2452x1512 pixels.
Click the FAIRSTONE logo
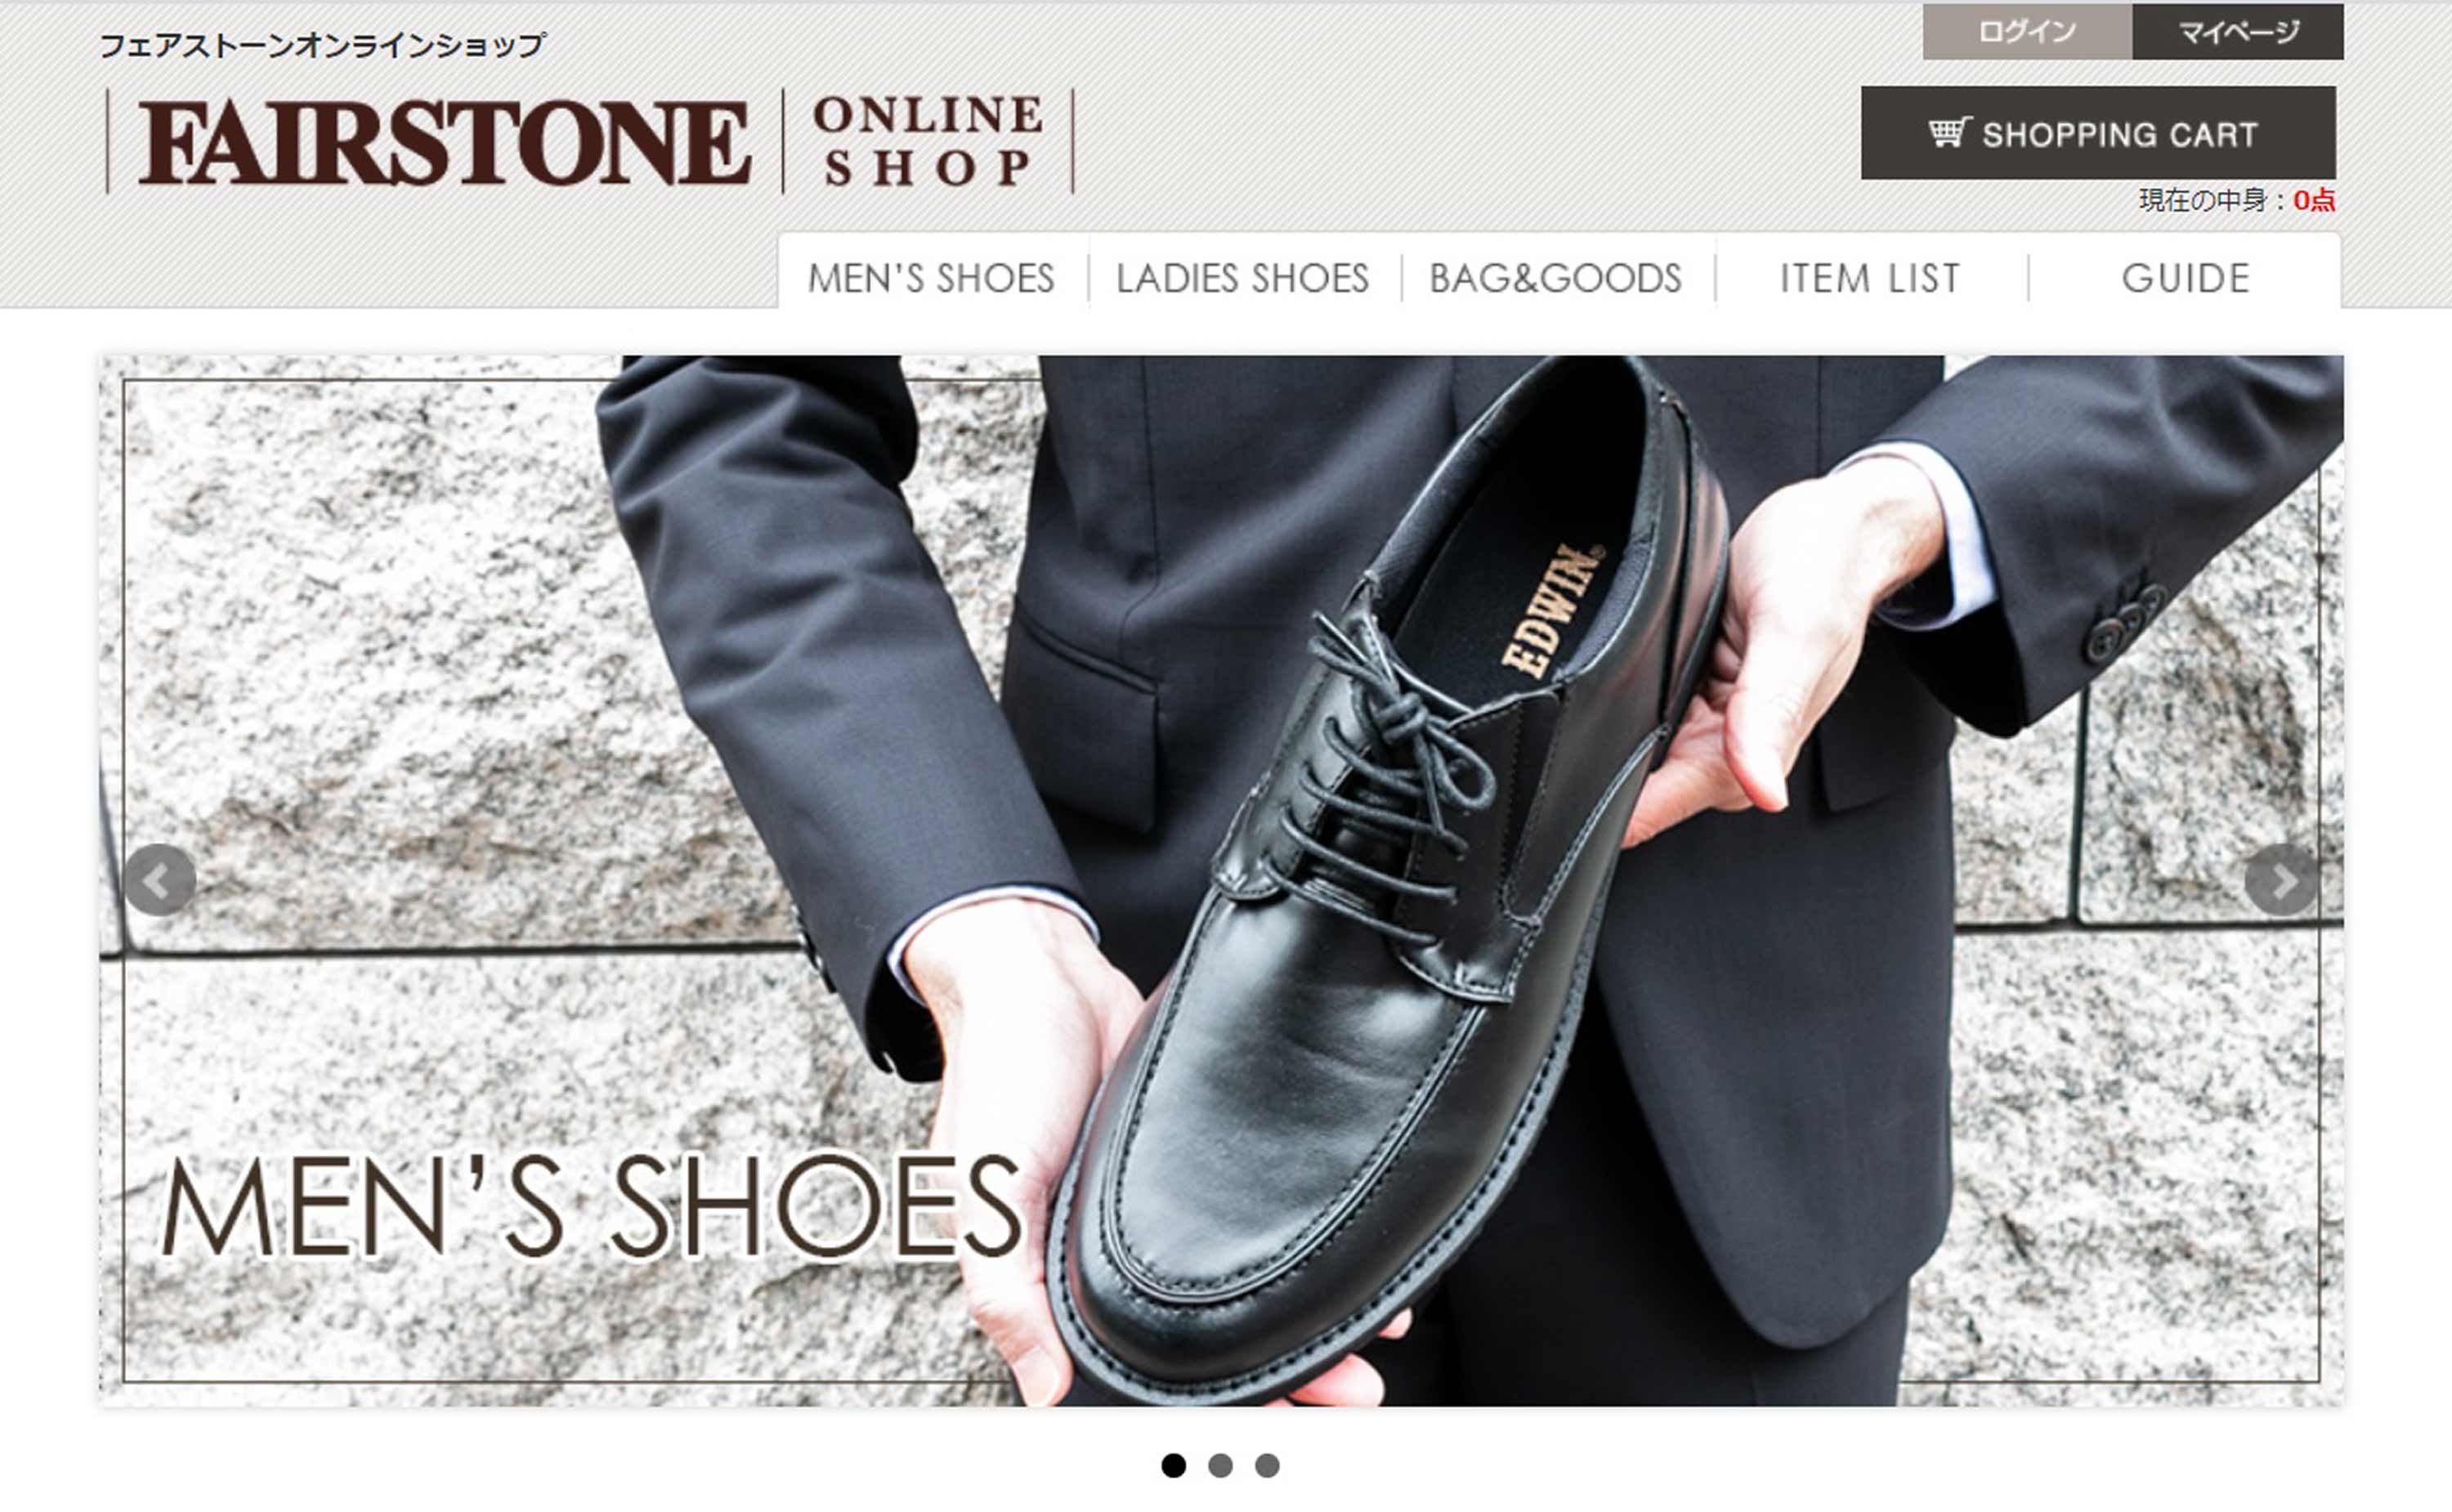click(445, 143)
